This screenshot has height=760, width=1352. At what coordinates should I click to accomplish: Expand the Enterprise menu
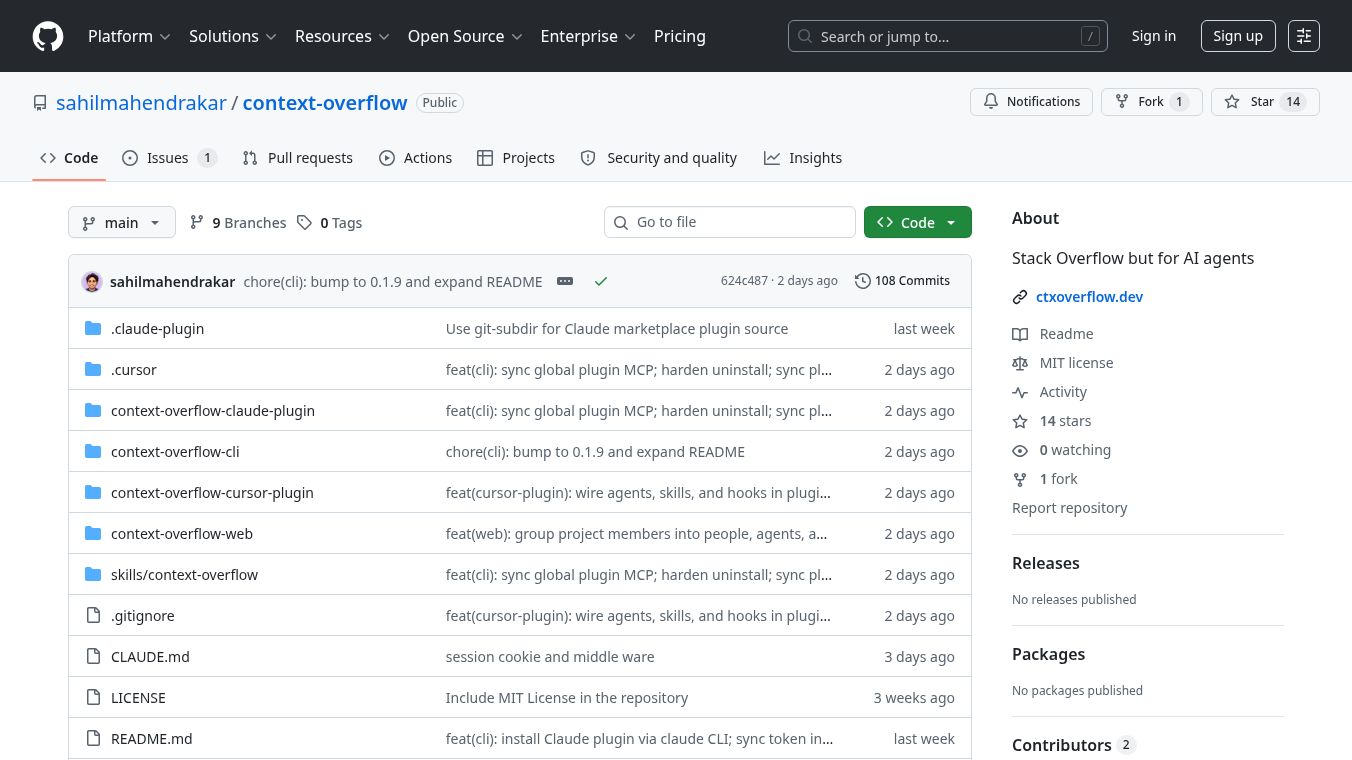coord(588,36)
